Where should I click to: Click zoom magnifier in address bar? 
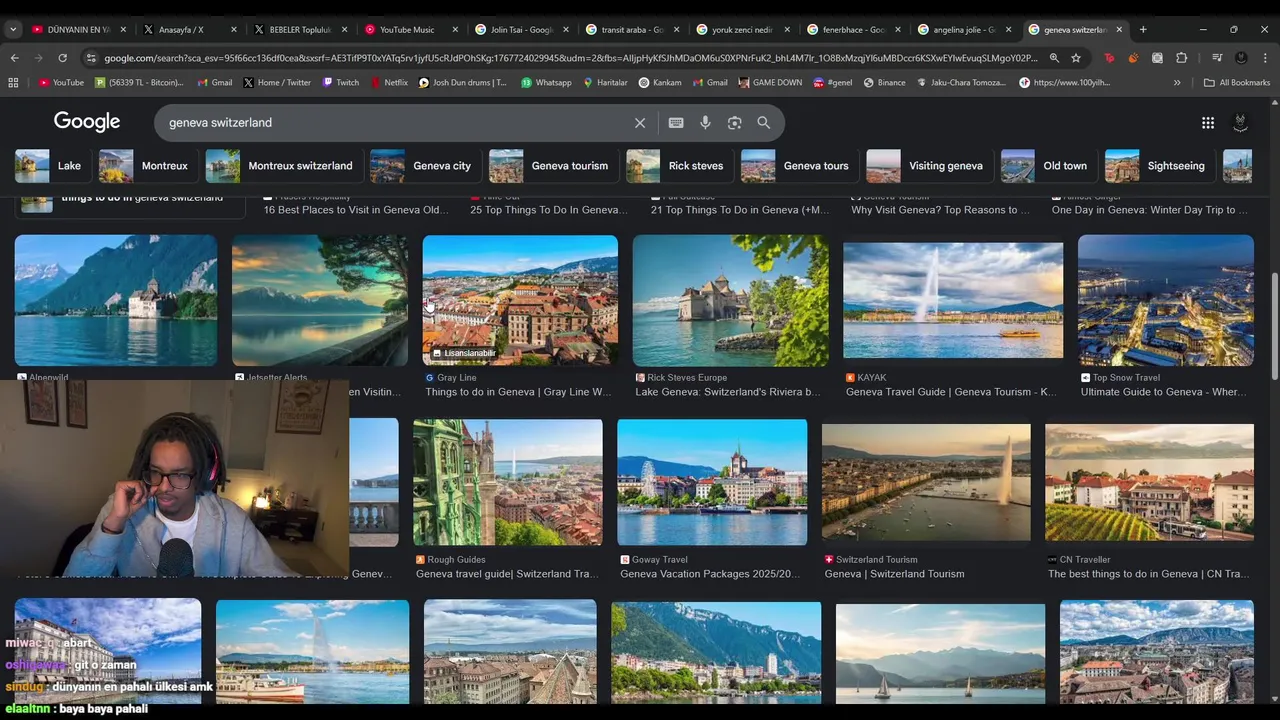click(1054, 58)
